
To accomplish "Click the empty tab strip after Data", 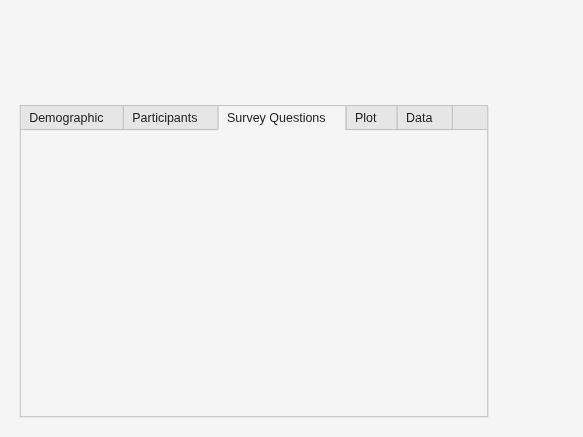I will pyautogui.click(x=470, y=118).
